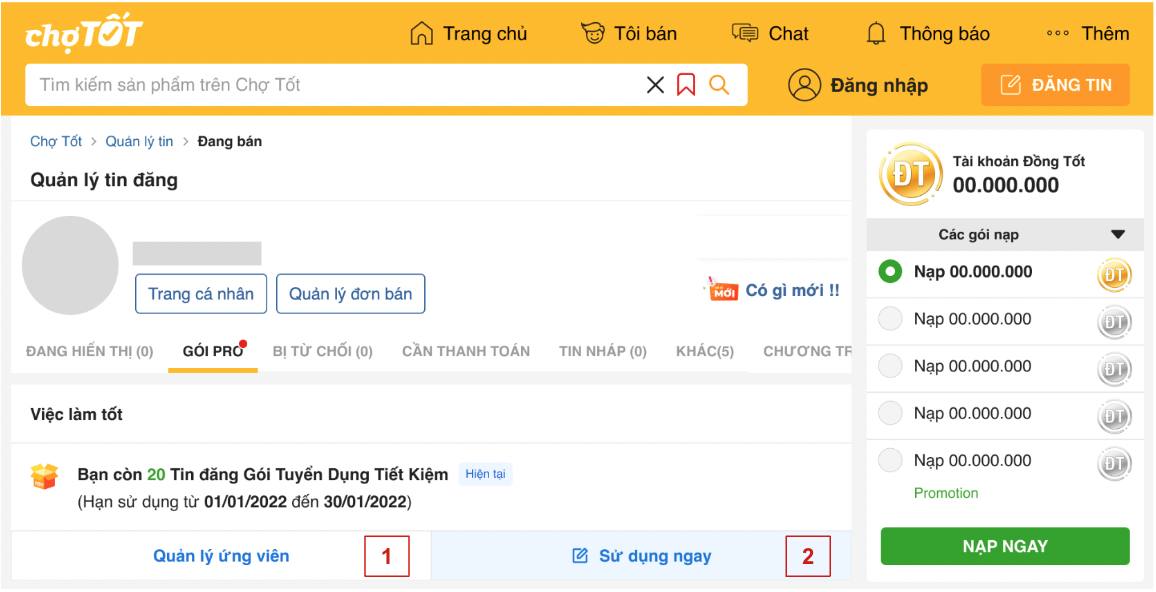Open saved searches bookmark icon
Viewport: 1156px width, 592px height.
(x=686, y=85)
